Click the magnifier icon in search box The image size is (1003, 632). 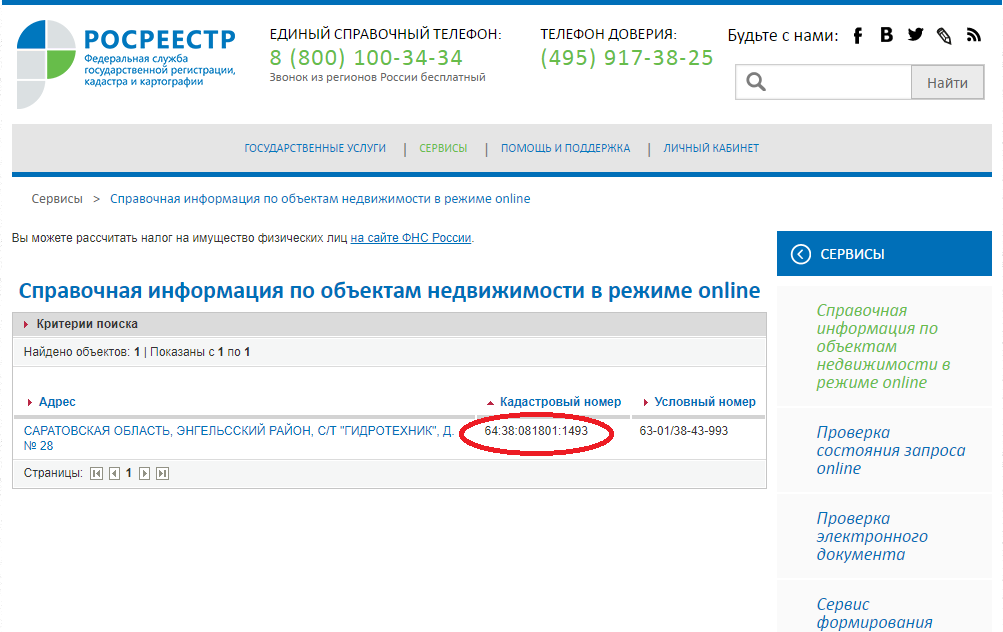(x=755, y=82)
